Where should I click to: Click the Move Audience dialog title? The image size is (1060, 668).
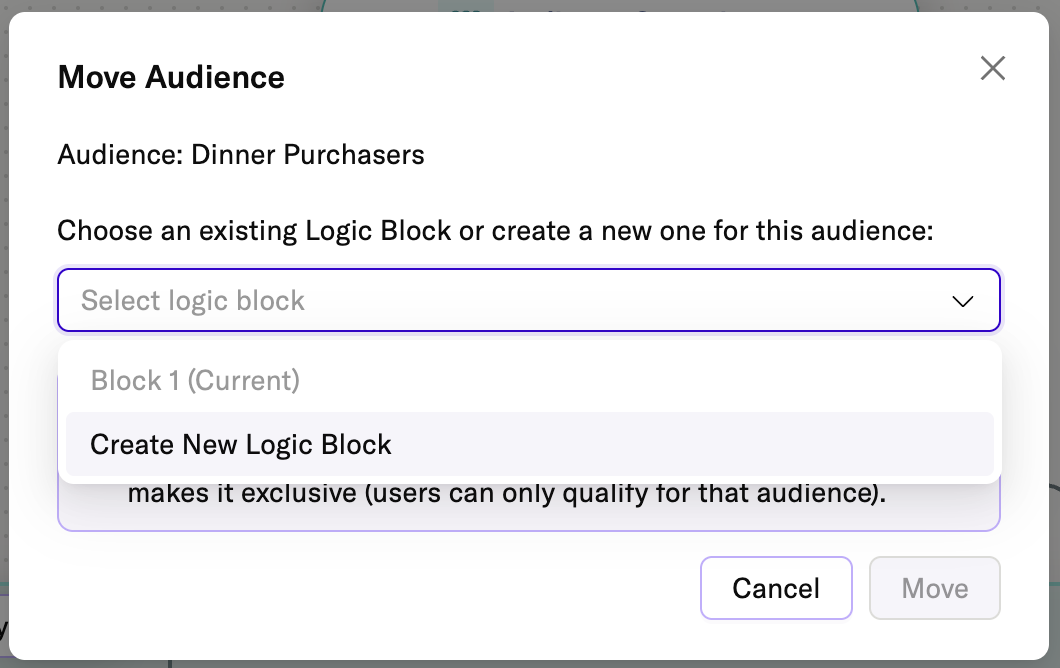click(170, 77)
